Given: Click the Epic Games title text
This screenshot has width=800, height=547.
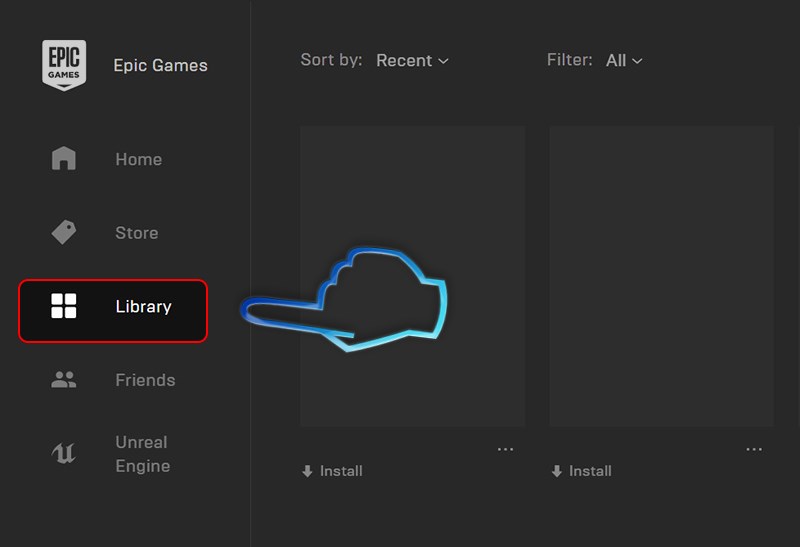Looking at the screenshot, I should 160,65.
